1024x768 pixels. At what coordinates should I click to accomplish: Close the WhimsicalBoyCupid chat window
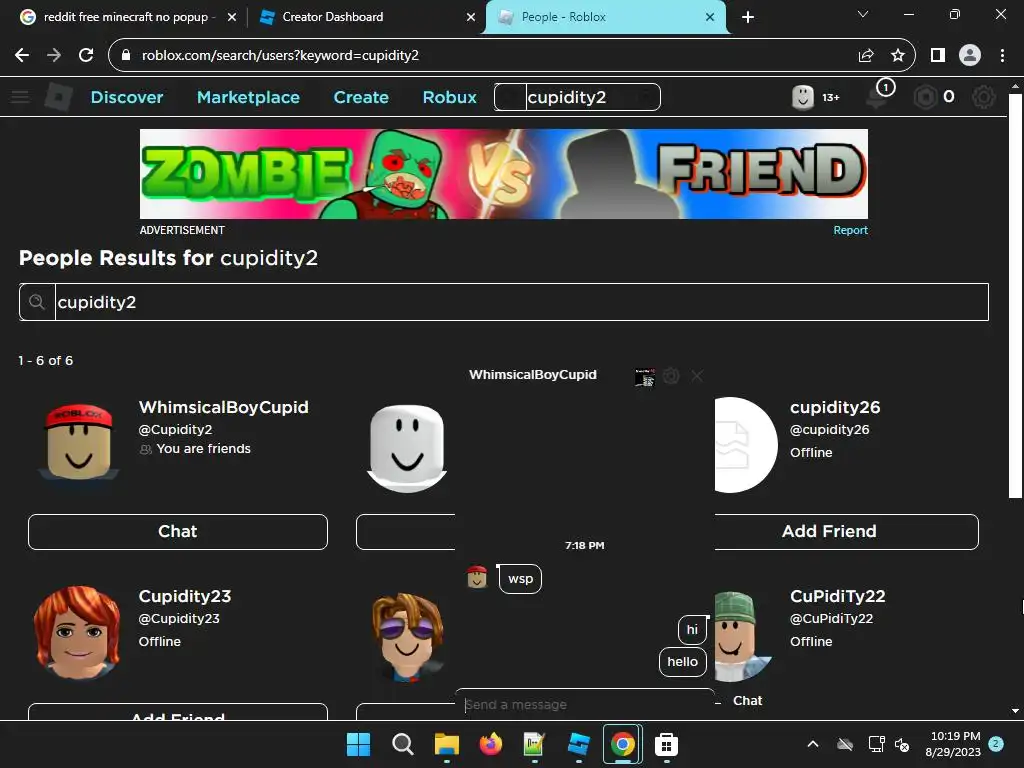(697, 376)
